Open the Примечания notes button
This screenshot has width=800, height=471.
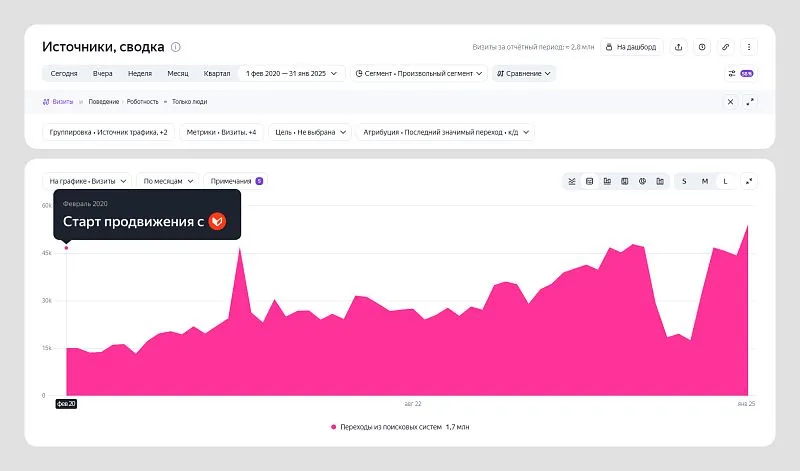coord(236,181)
